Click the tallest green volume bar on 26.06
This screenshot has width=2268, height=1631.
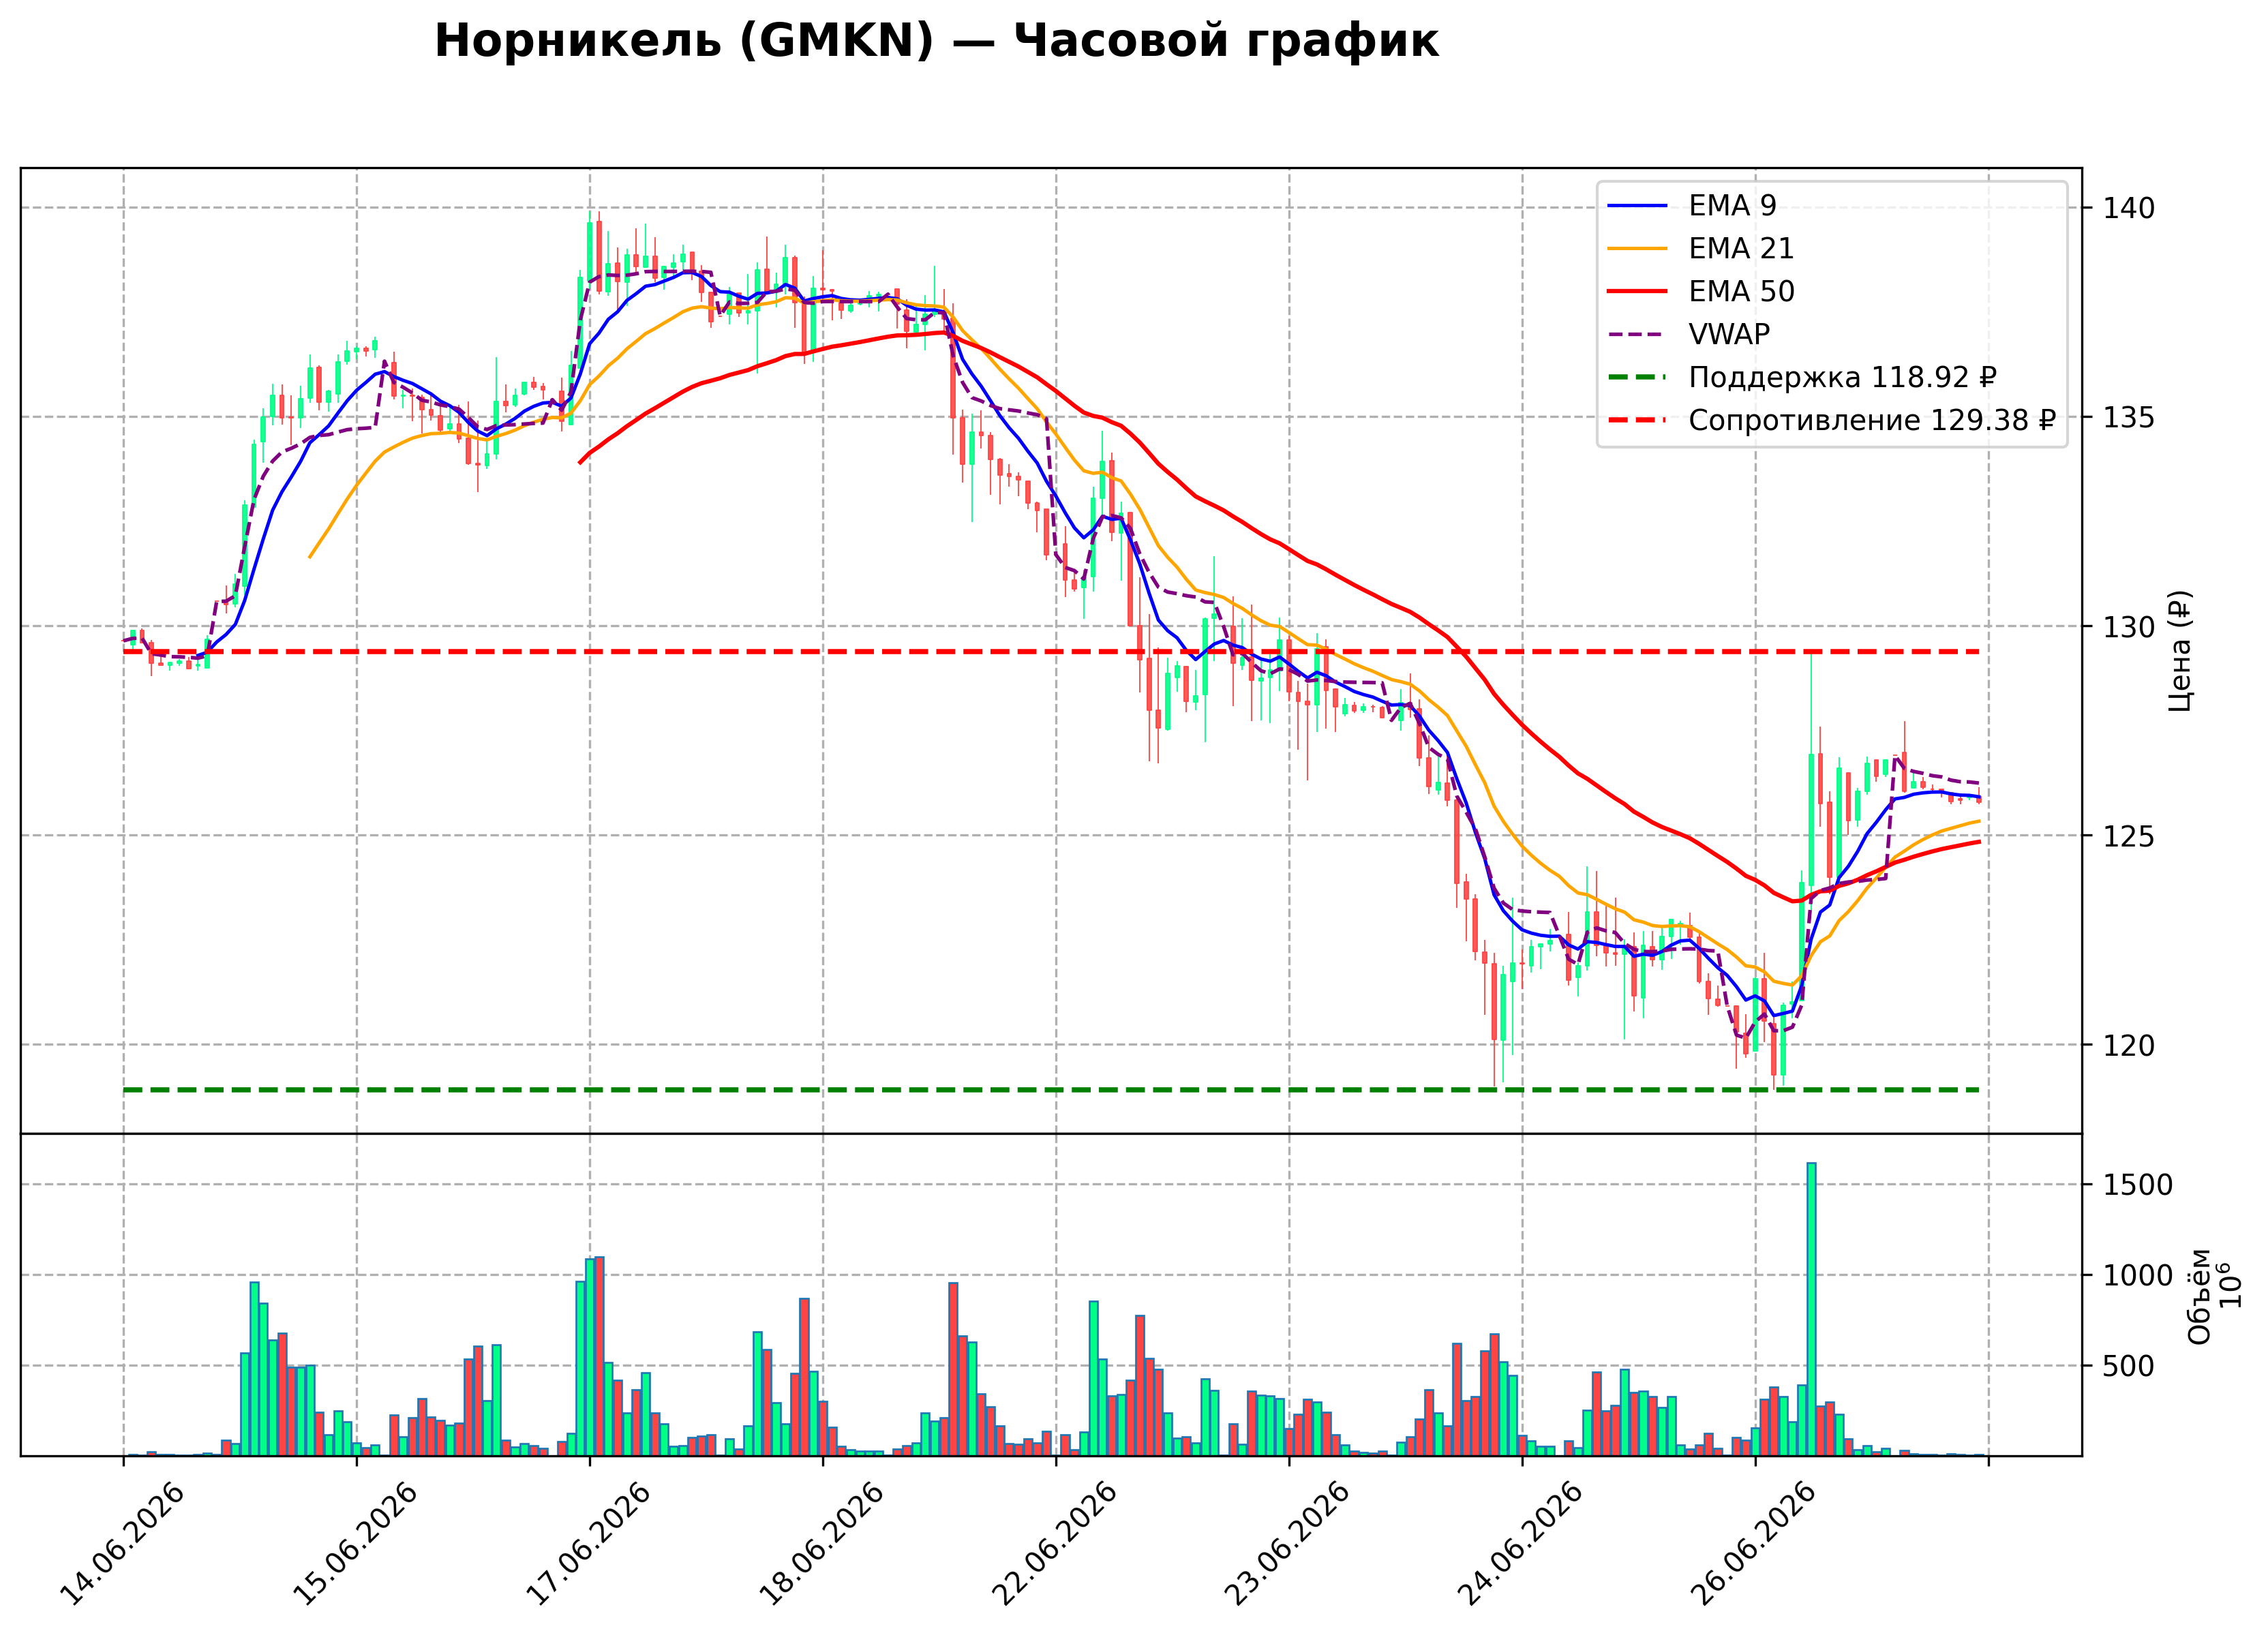(1811, 1309)
